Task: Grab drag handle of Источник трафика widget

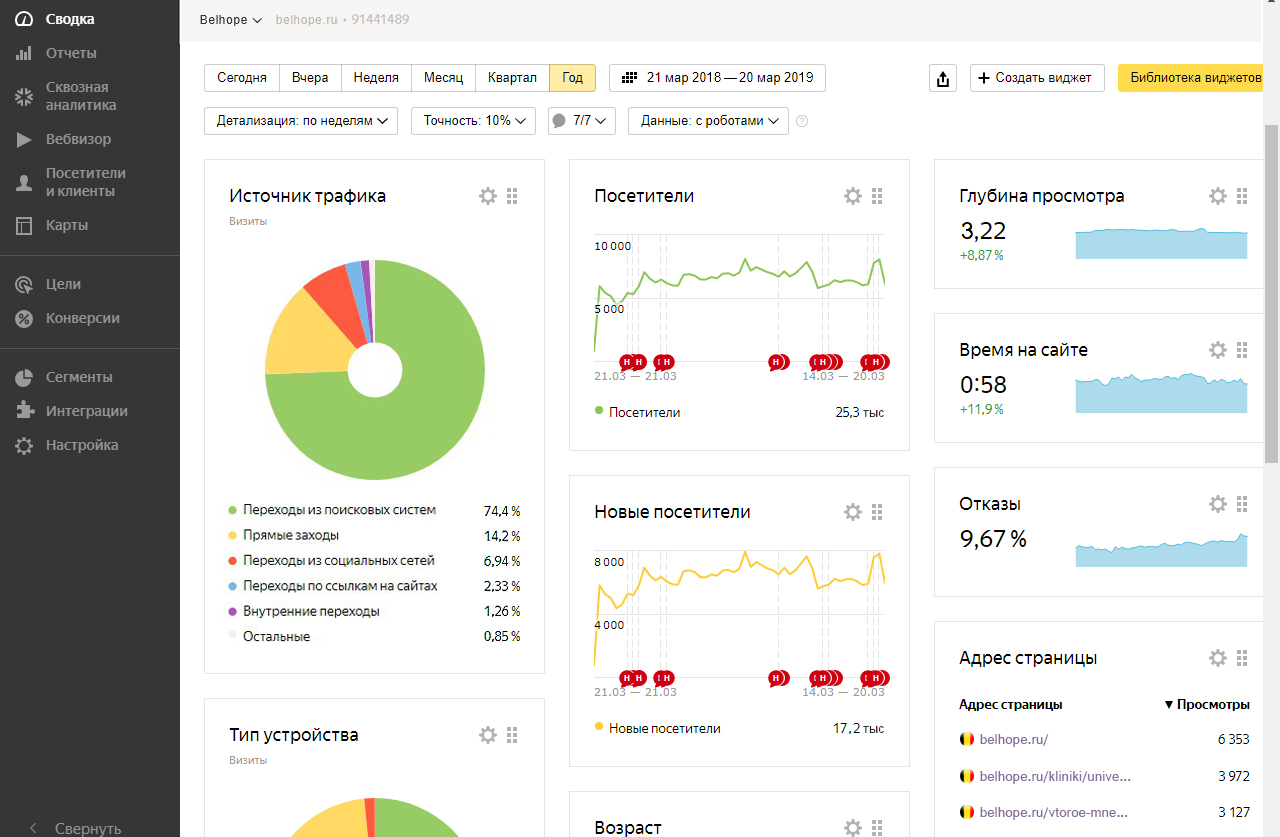Action: coord(512,196)
